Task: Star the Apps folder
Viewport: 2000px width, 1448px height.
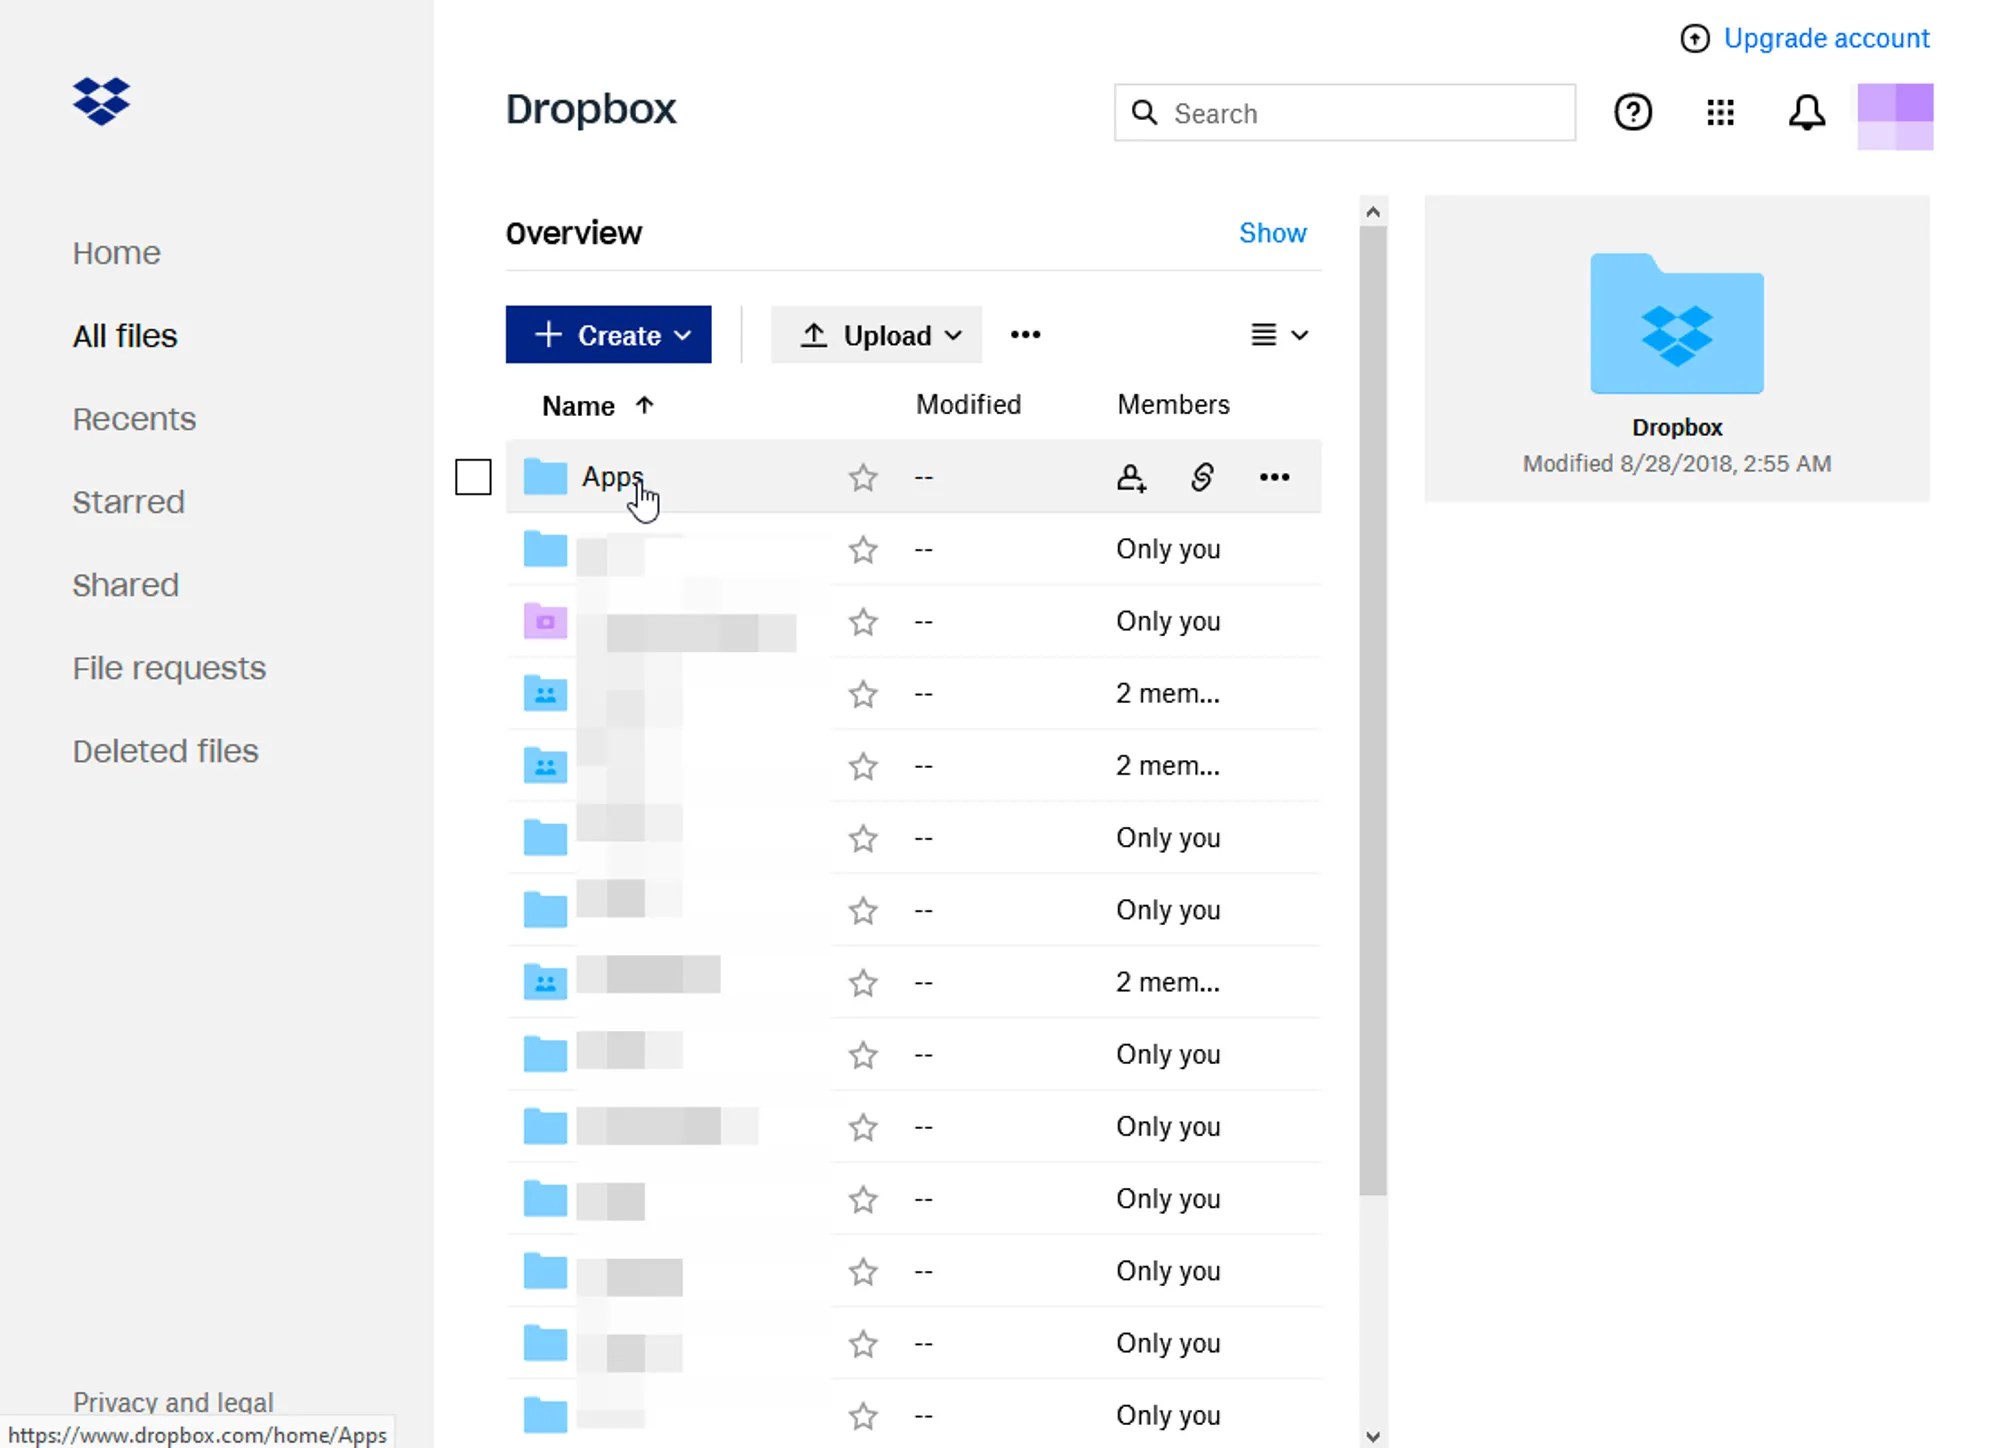Action: click(x=863, y=477)
